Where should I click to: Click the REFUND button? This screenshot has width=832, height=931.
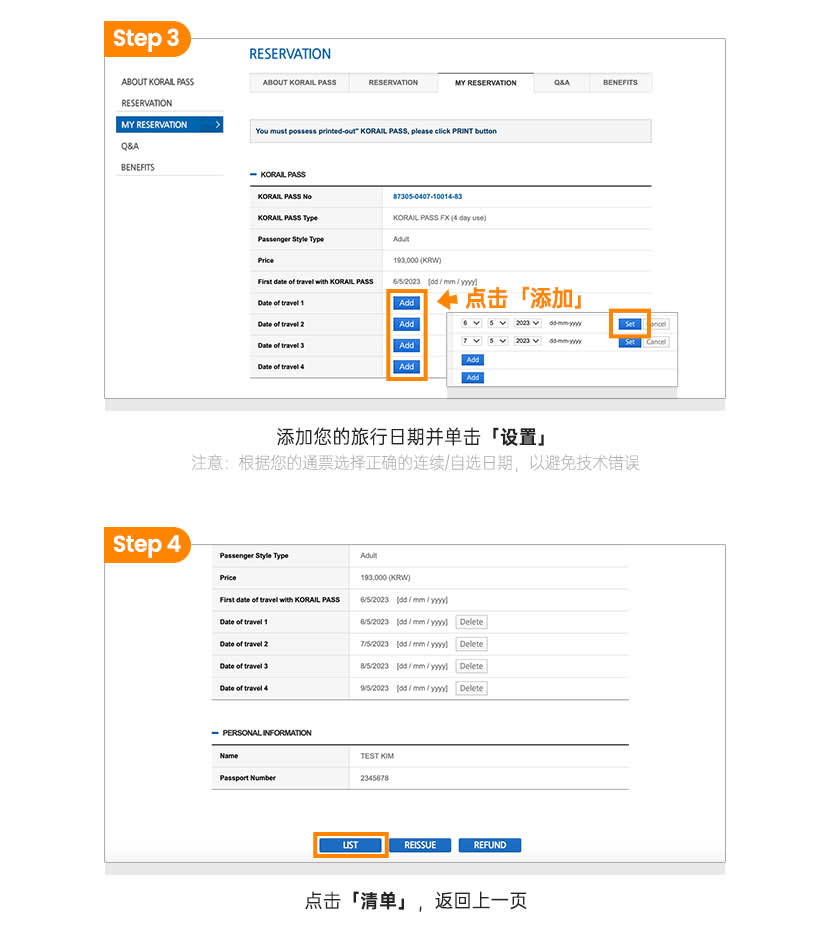(x=490, y=845)
